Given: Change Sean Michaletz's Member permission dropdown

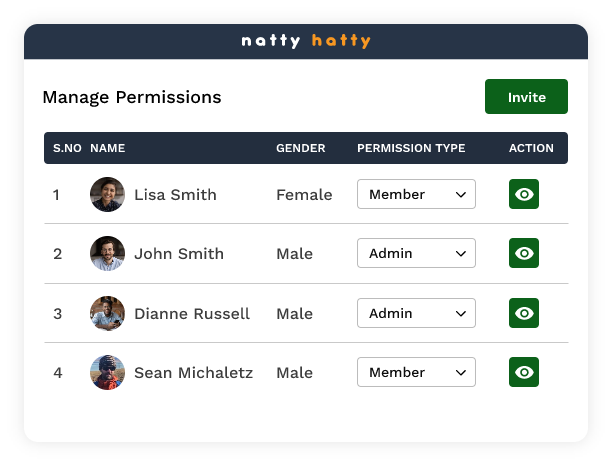Looking at the screenshot, I should point(416,372).
